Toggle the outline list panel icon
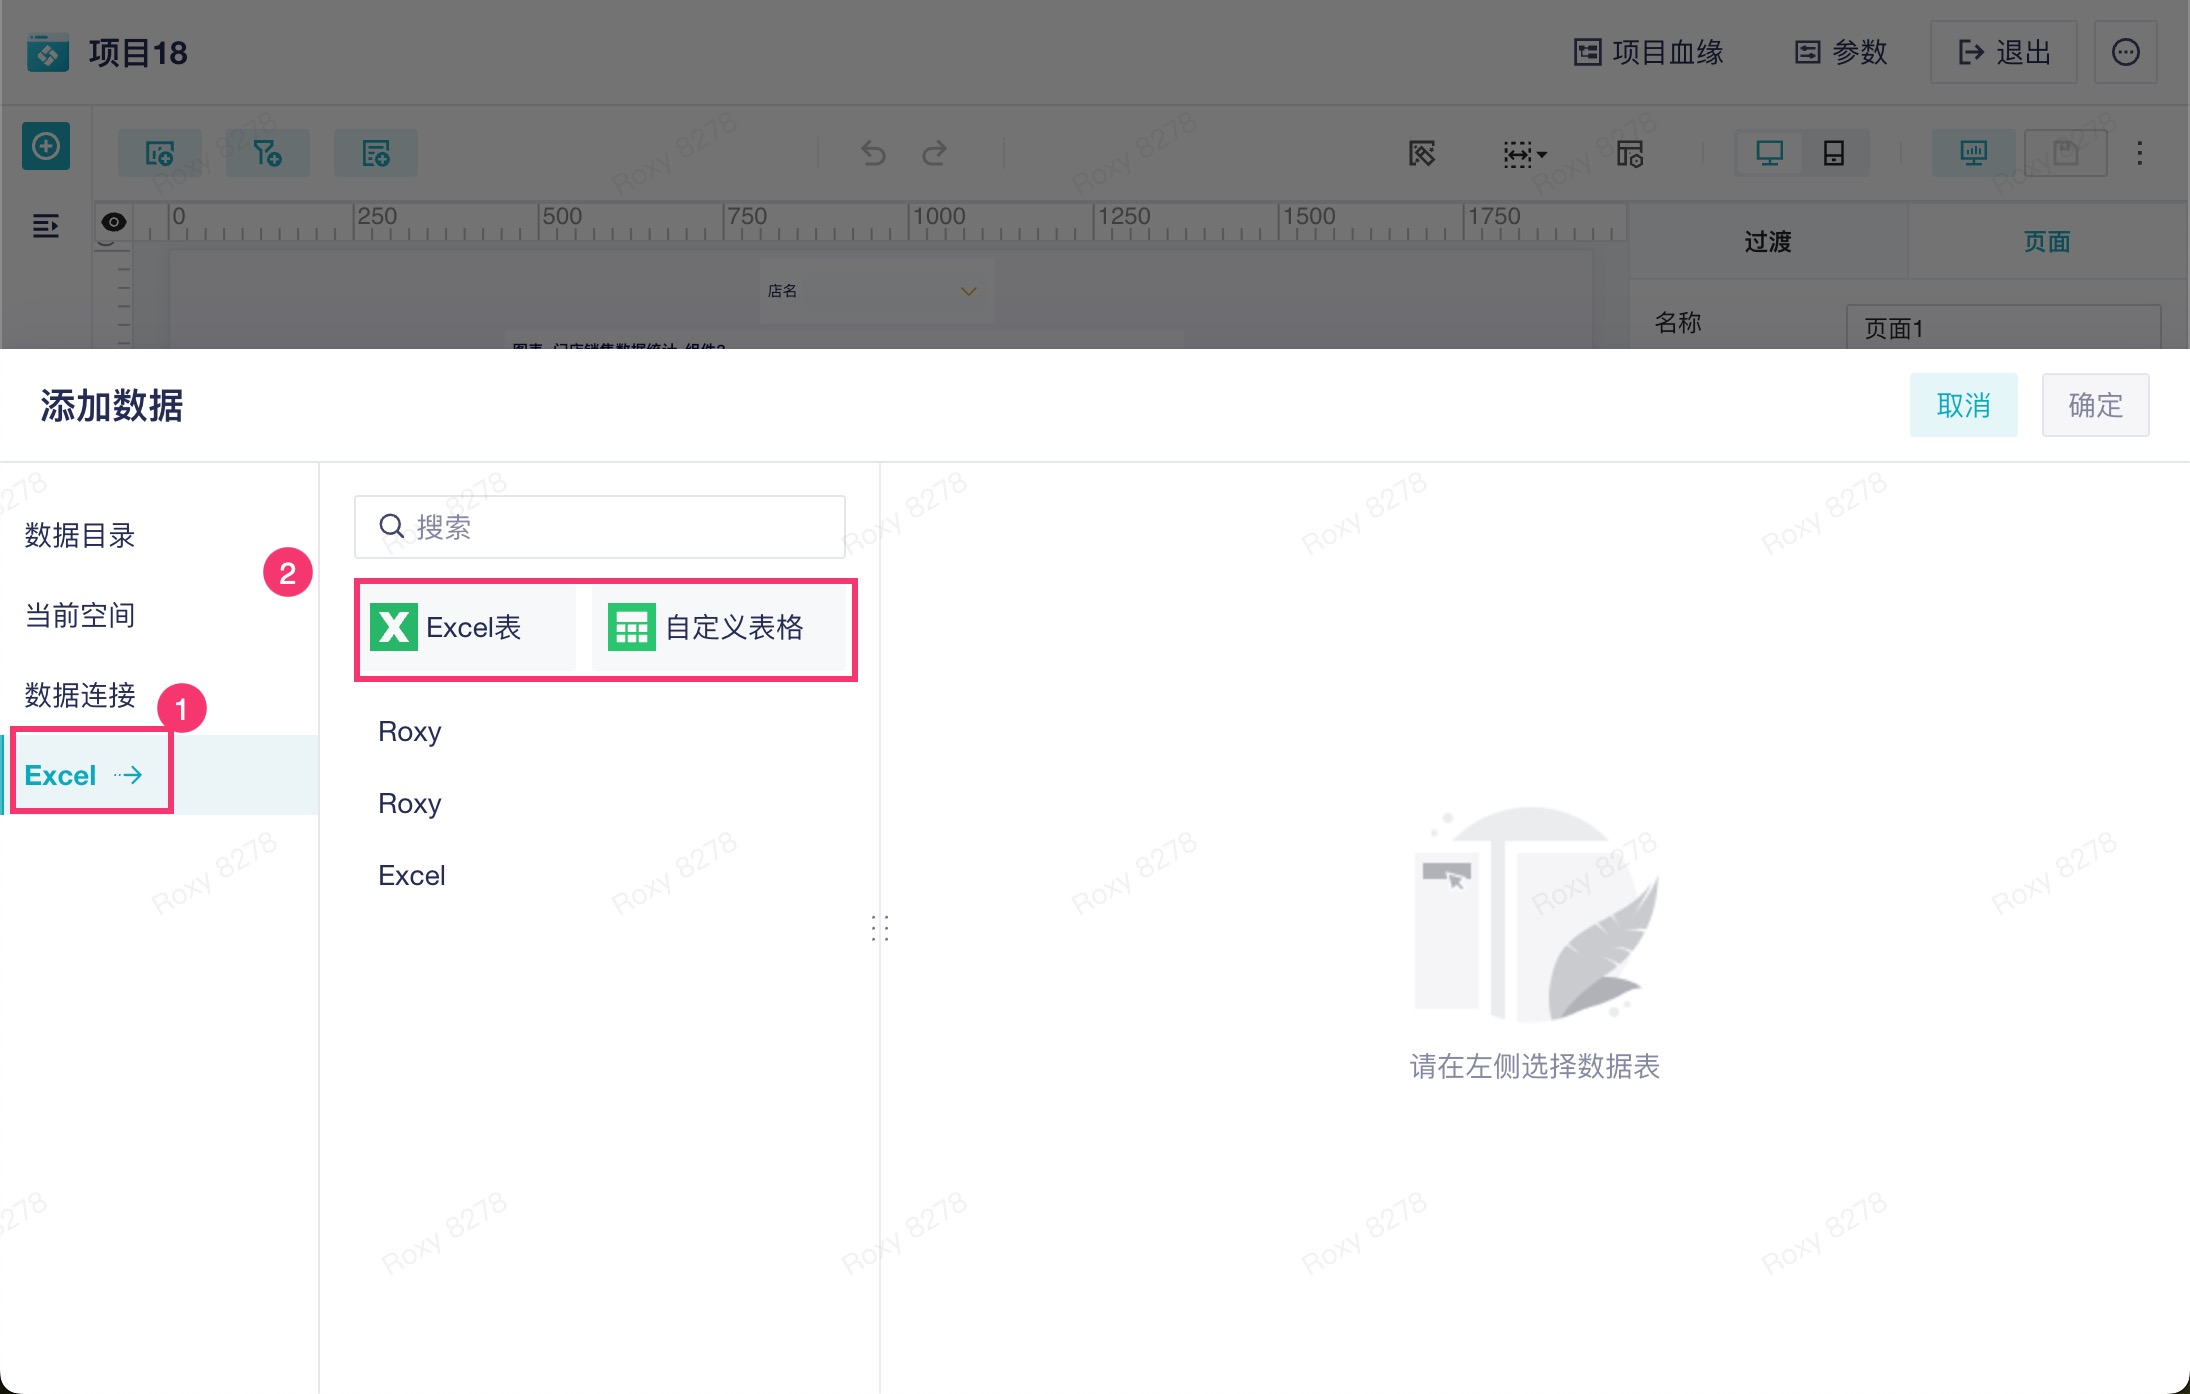This screenshot has width=2190, height=1394. [46, 226]
